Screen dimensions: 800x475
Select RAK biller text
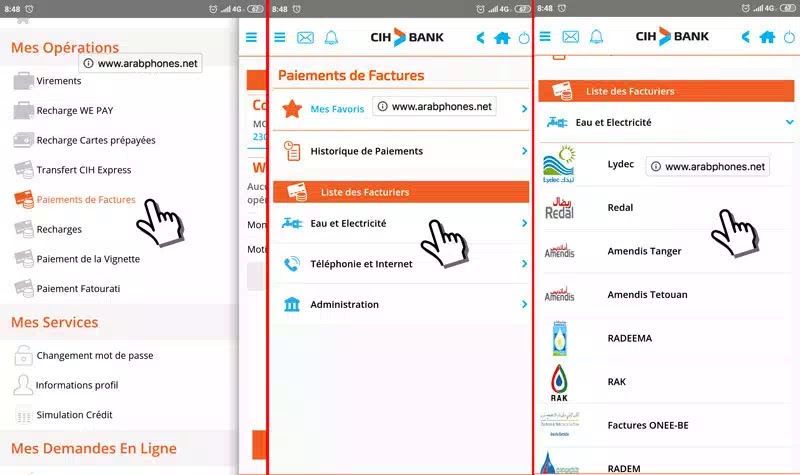[616, 382]
